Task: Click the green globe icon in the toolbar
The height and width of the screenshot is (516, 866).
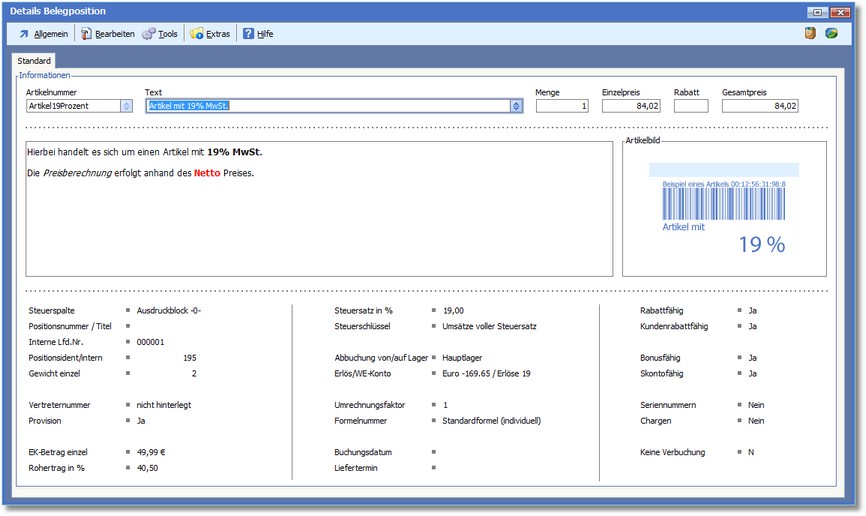Action: point(831,34)
